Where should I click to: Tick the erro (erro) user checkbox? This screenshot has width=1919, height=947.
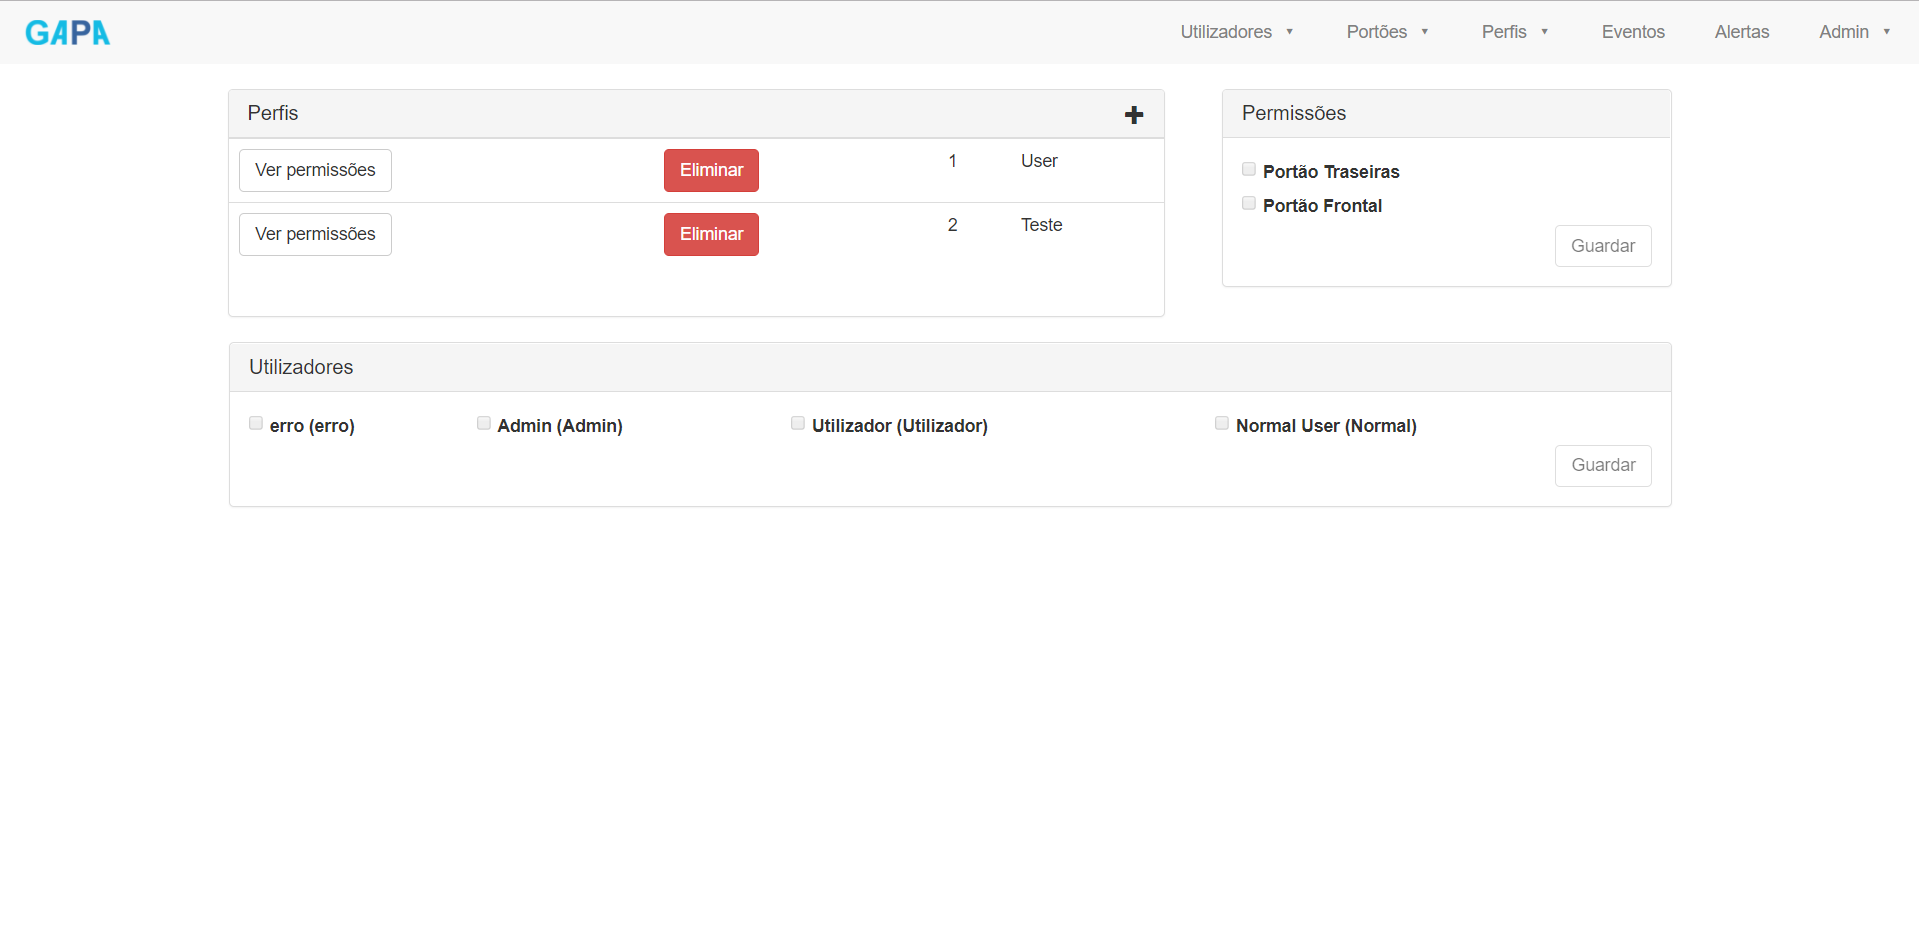[x=256, y=423]
